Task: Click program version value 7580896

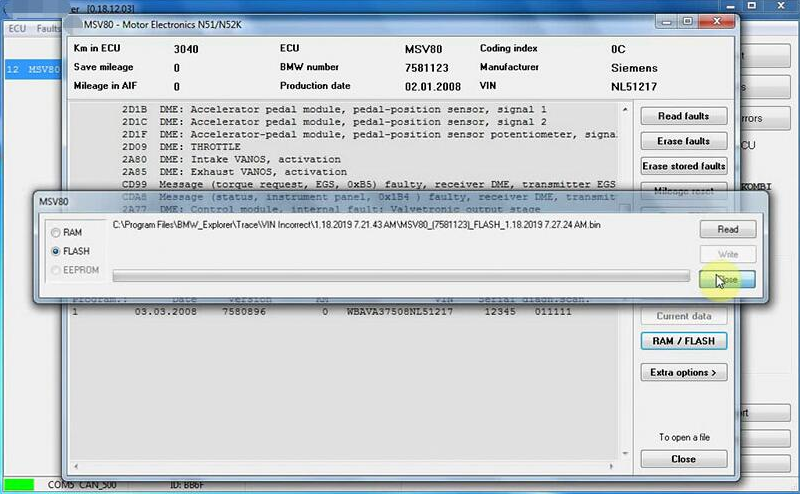Action: tap(244, 311)
